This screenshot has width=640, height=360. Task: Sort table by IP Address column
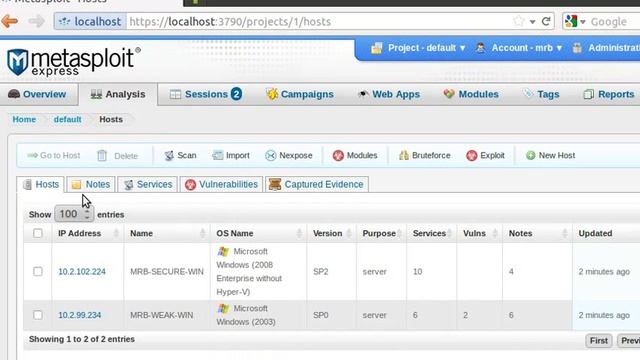(88, 233)
